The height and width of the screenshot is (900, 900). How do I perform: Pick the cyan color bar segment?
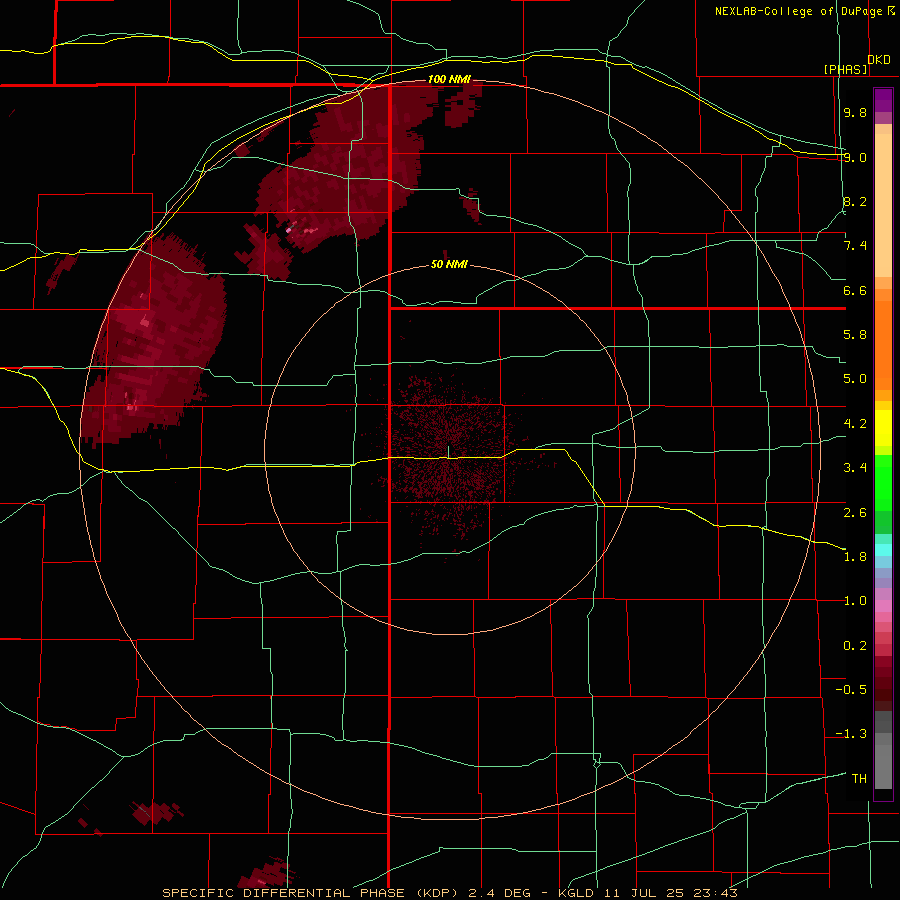(883, 550)
